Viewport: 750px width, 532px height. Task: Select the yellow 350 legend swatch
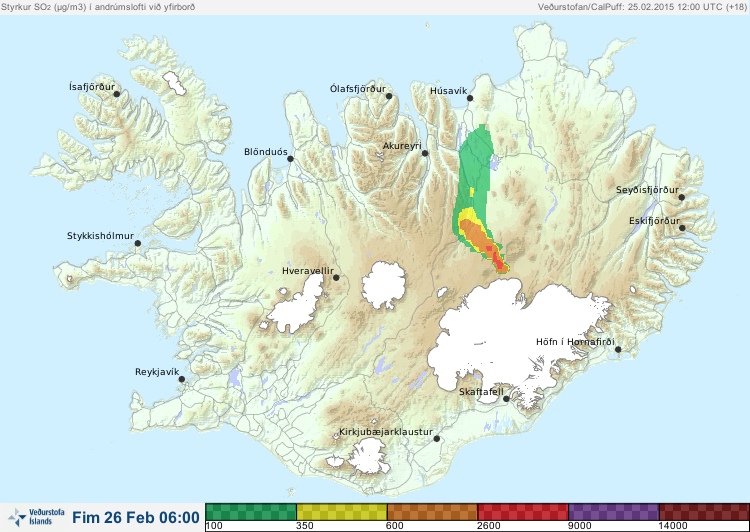click(x=342, y=512)
